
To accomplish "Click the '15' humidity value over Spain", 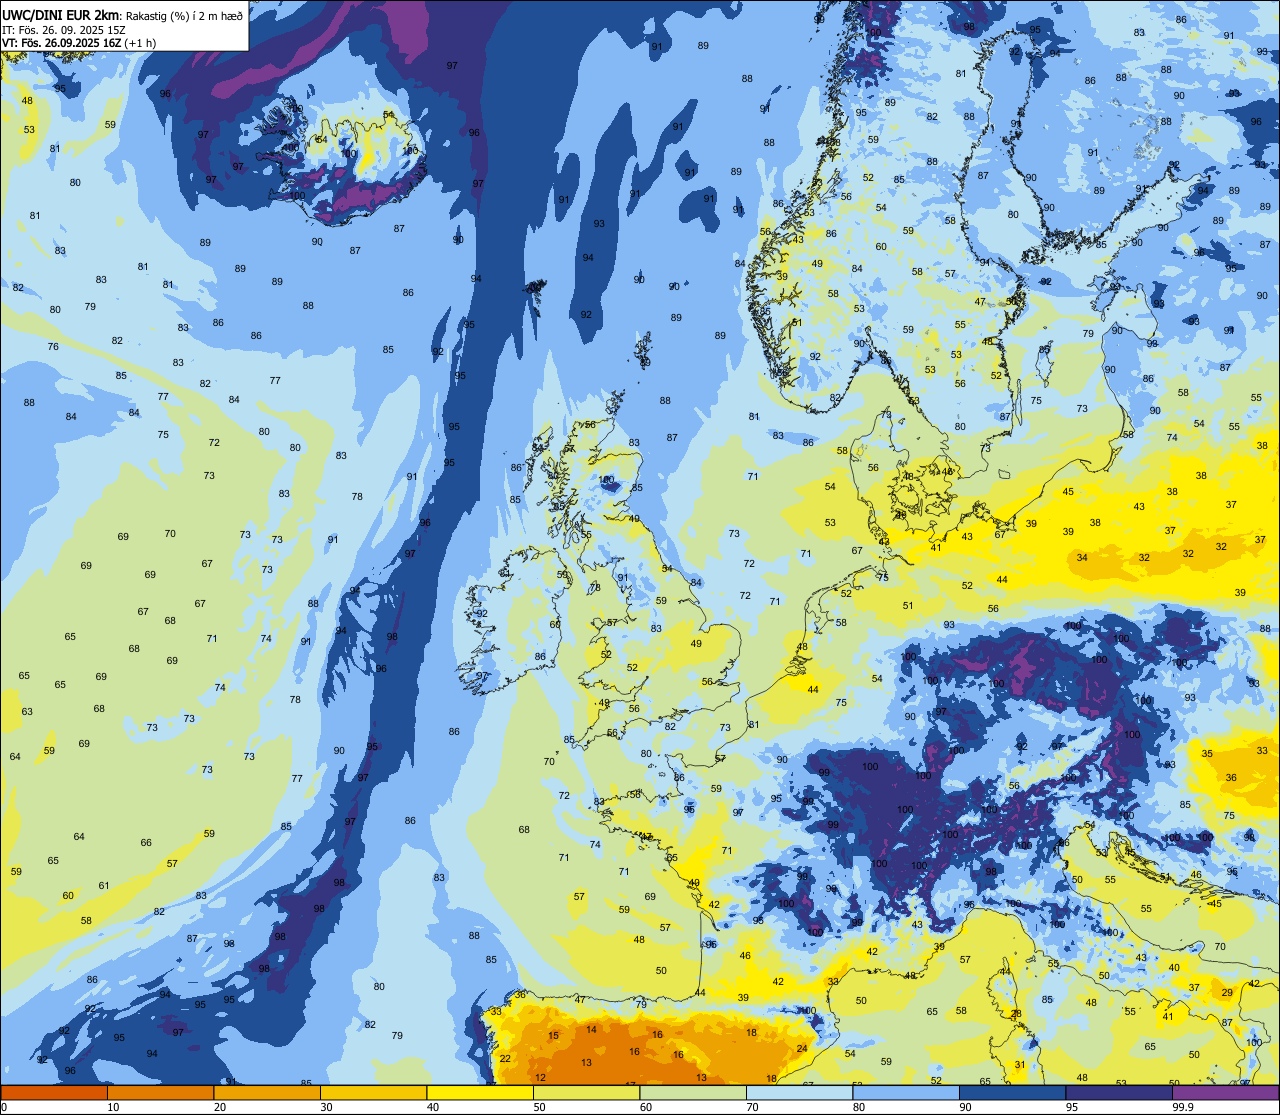I will [554, 1035].
